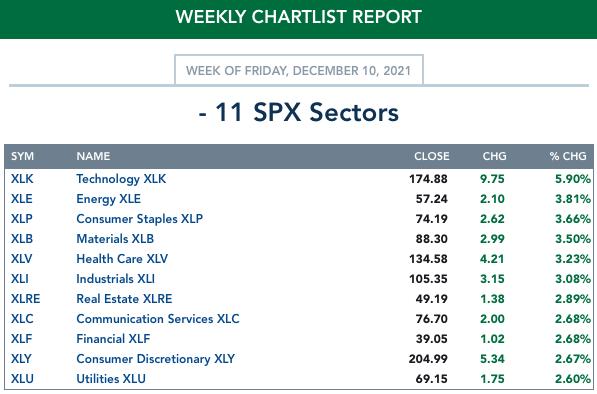Select the XLE symbol
This screenshot has width=597, height=394.
[x=22, y=199]
